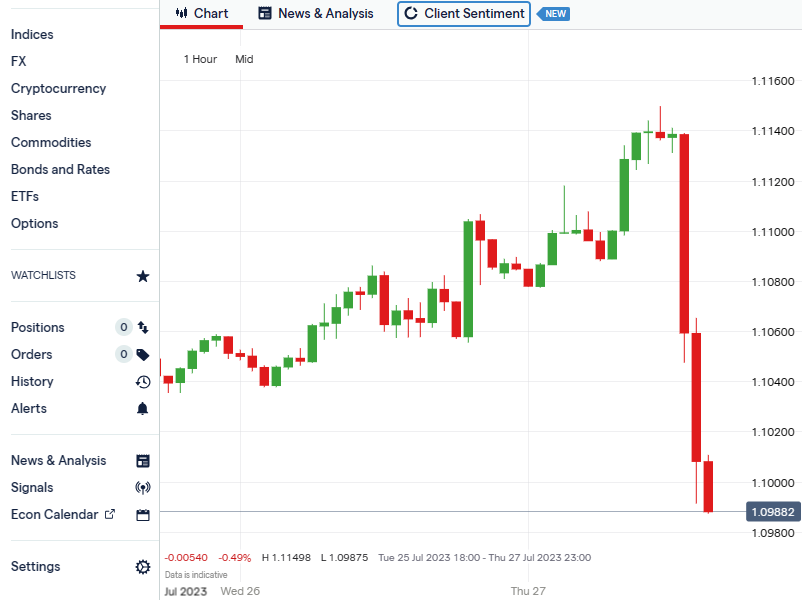Open the Settings gear icon
Viewport: 802px width, 600px height.
[143, 567]
